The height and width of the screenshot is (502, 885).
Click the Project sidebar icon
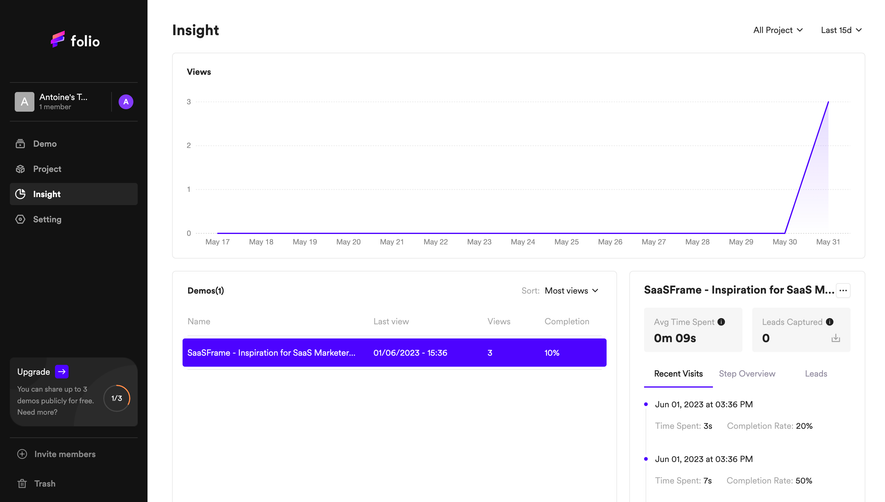(x=20, y=169)
